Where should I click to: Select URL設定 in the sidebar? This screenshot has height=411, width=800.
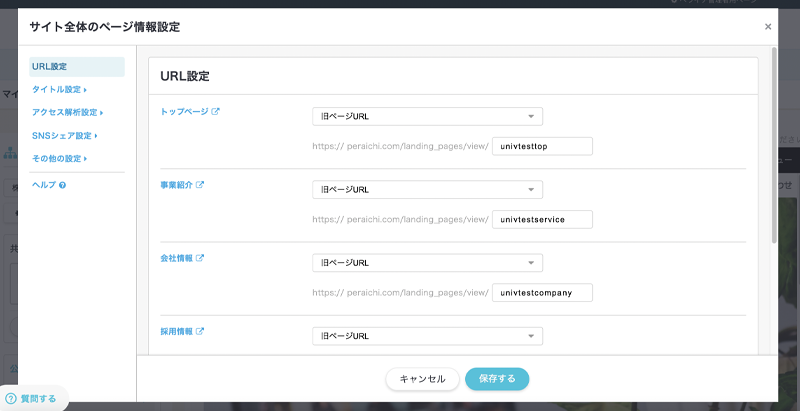(50, 67)
